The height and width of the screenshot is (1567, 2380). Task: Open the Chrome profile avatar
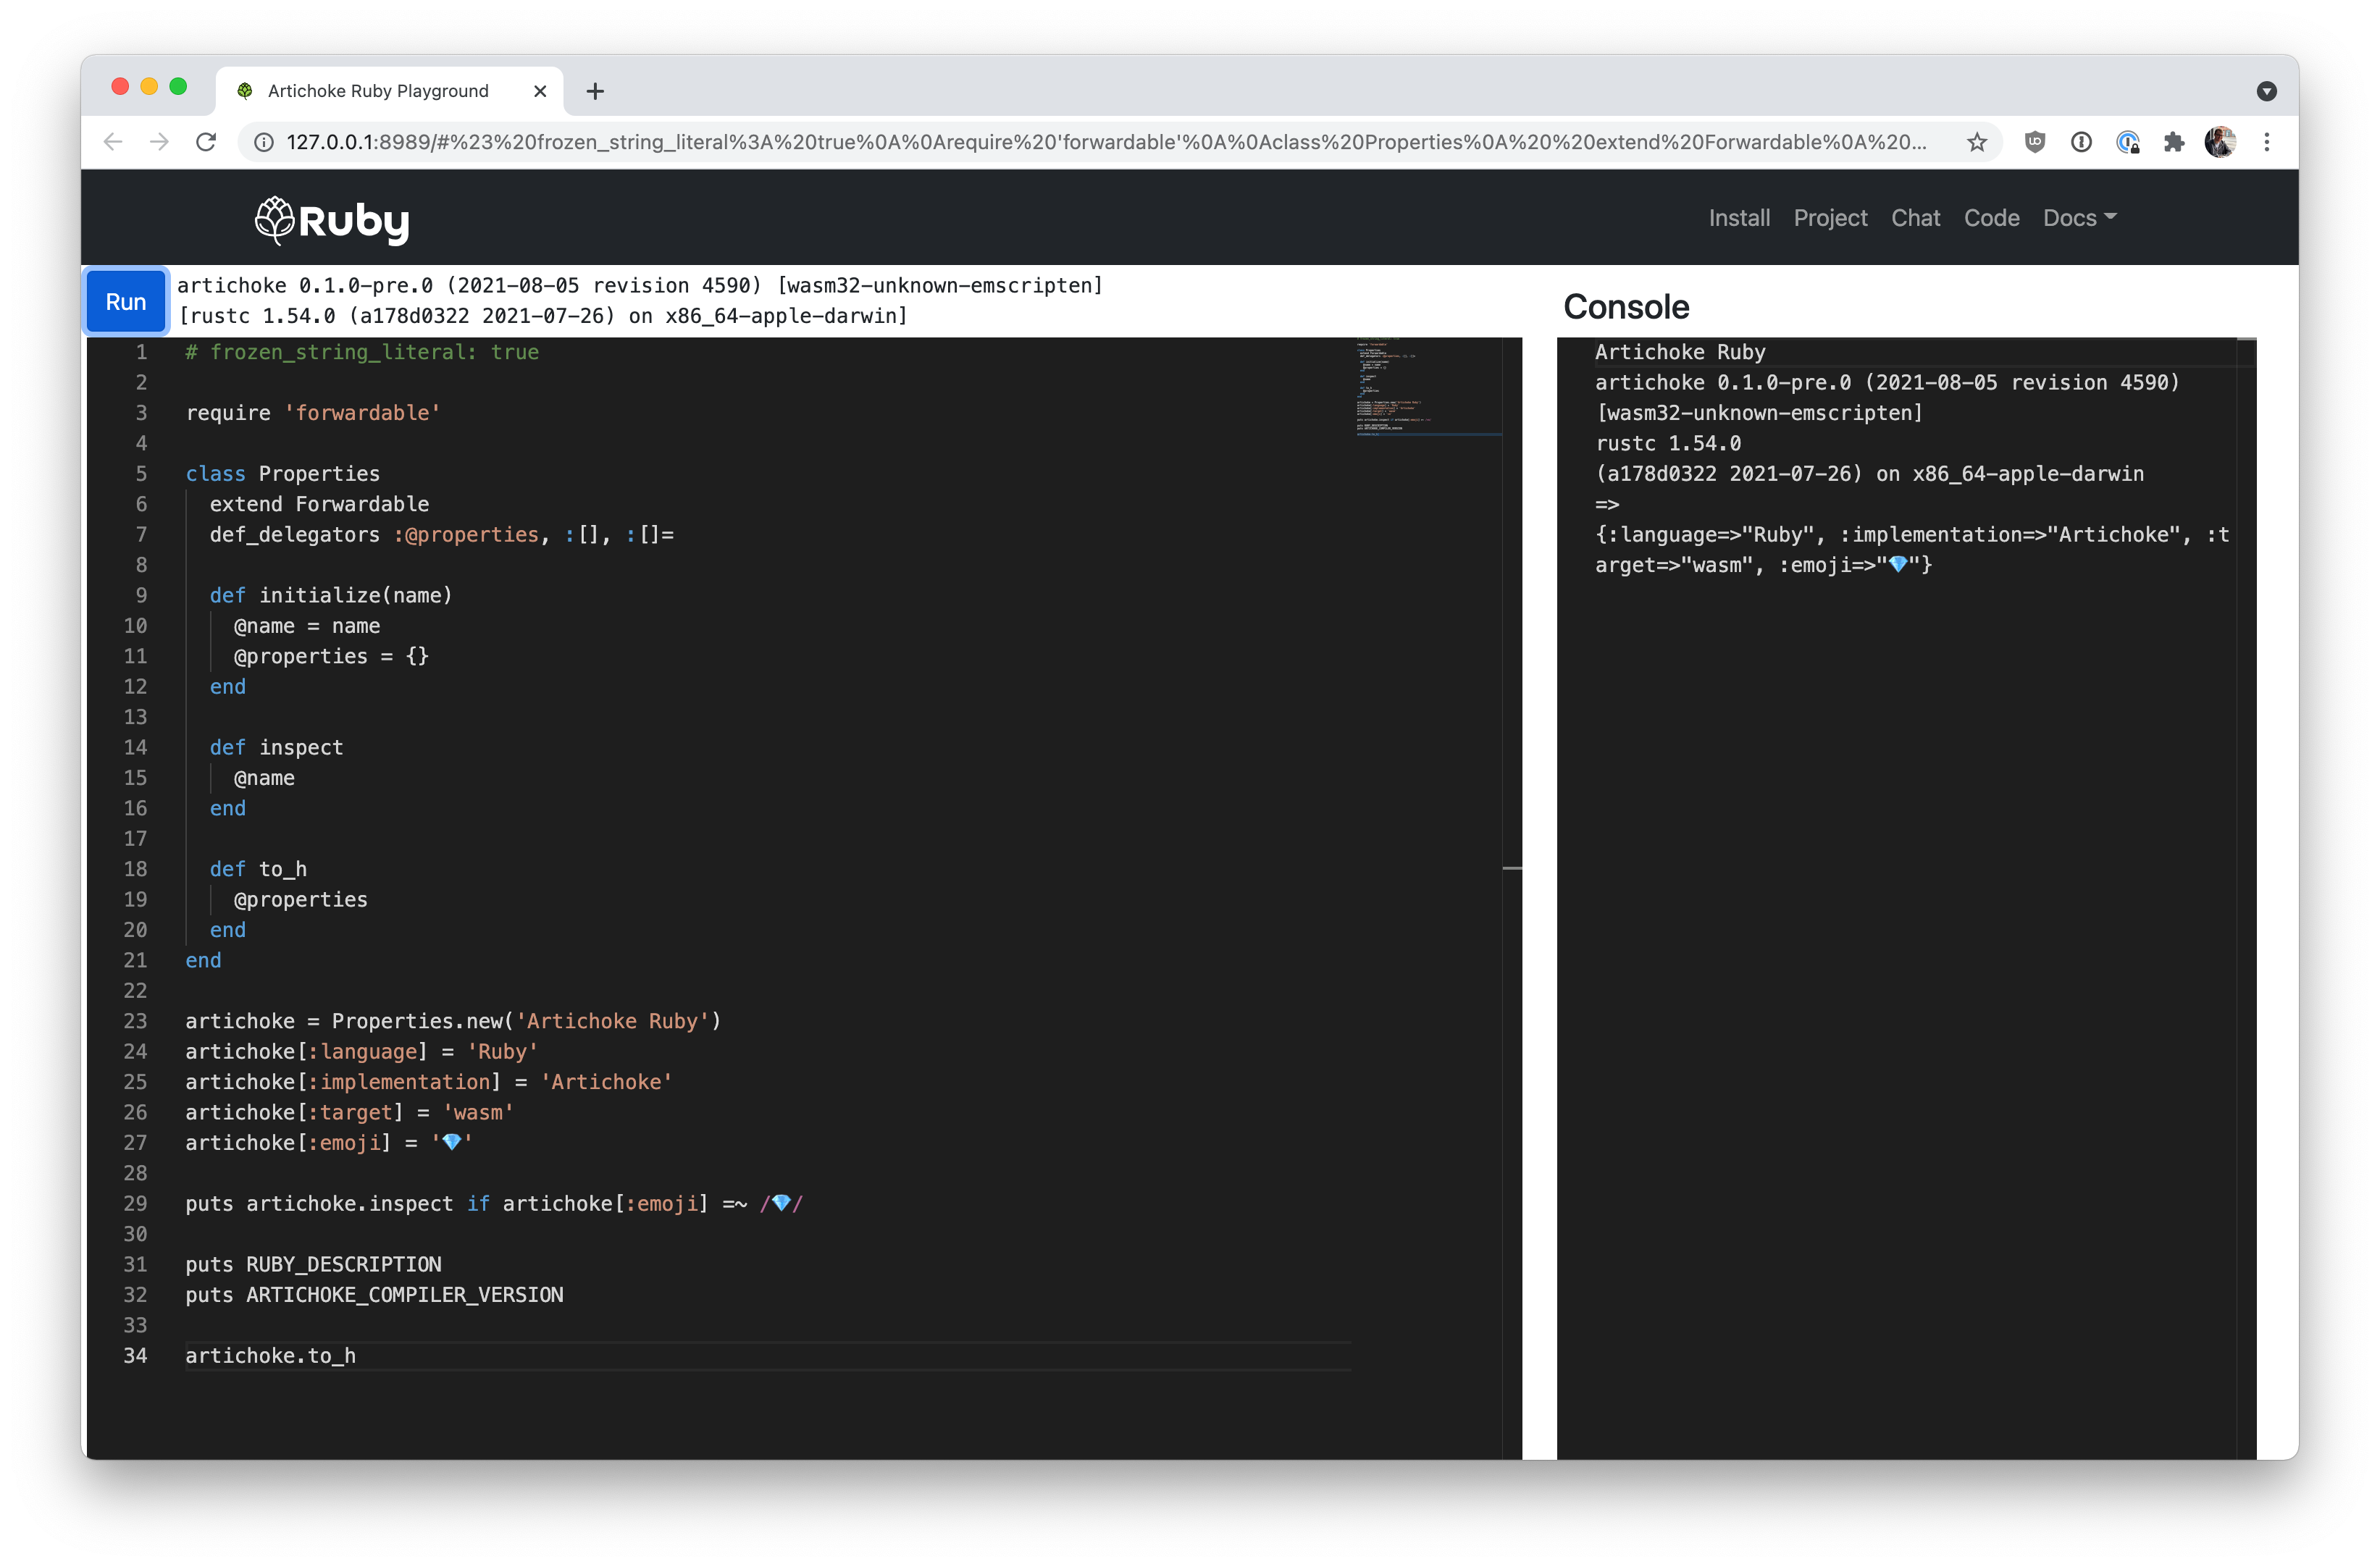pyautogui.click(x=2220, y=142)
